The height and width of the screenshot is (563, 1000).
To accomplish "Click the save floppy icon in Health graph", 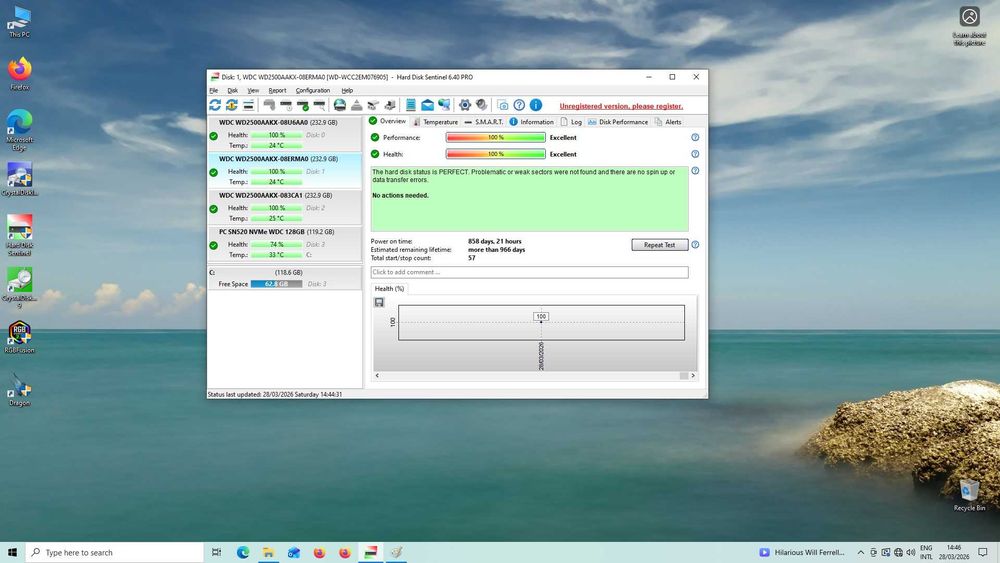I will (x=379, y=302).
